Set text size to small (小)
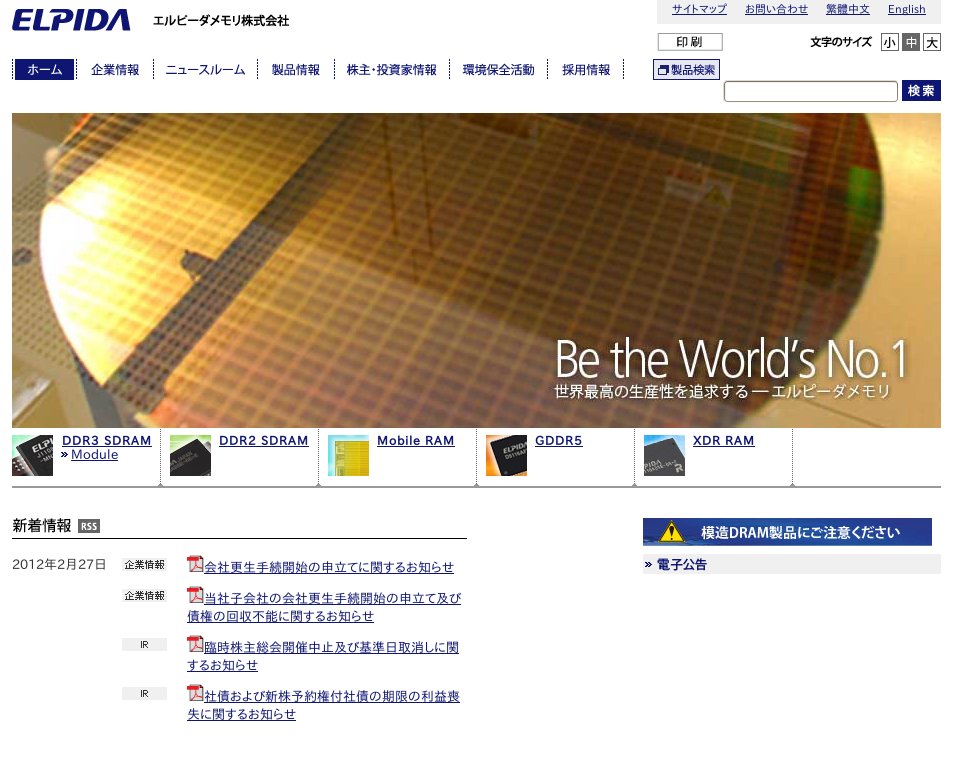This screenshot has height=758, width=977. coord(889,42)
